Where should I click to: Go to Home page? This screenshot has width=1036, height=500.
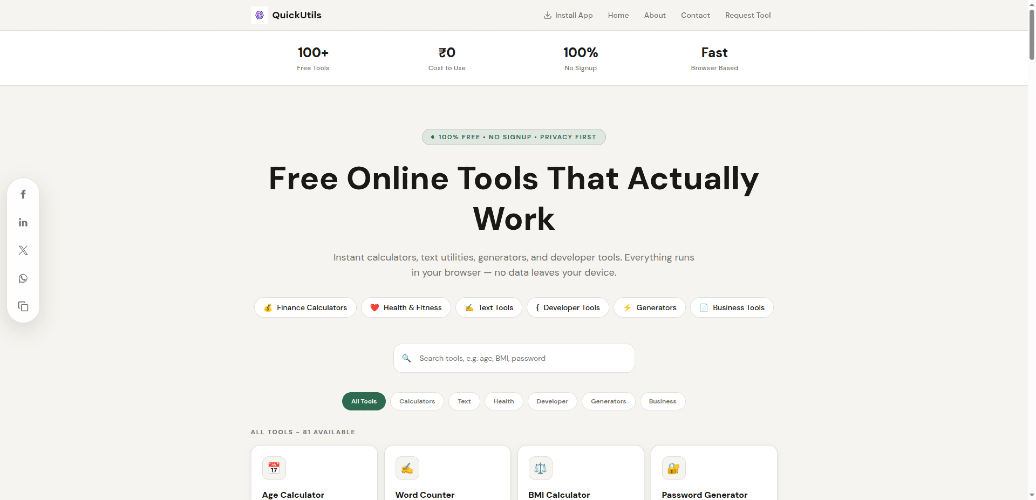[618, 15]
